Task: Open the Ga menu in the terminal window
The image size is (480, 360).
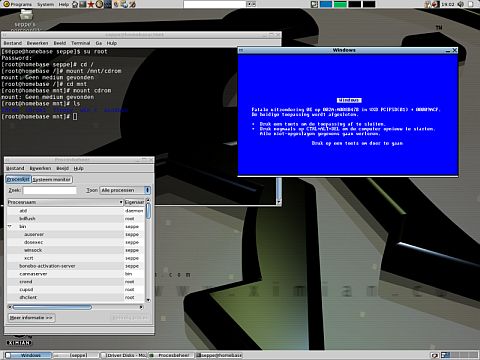Action: click(99, 43)
